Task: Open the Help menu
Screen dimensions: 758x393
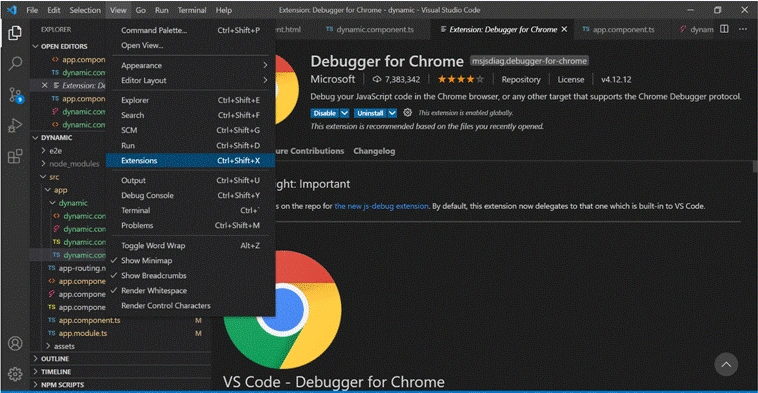Action: tap(223, 10)
